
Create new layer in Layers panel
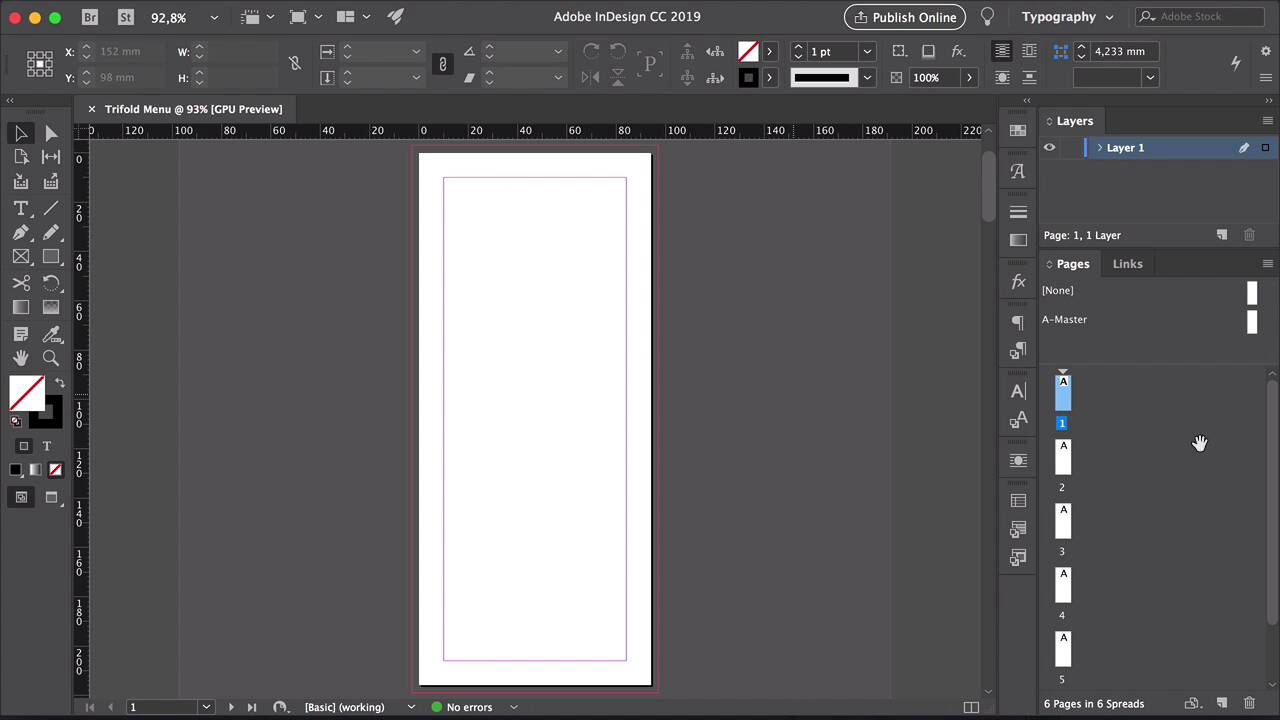pyautogui.click(x=1221, y=235)
